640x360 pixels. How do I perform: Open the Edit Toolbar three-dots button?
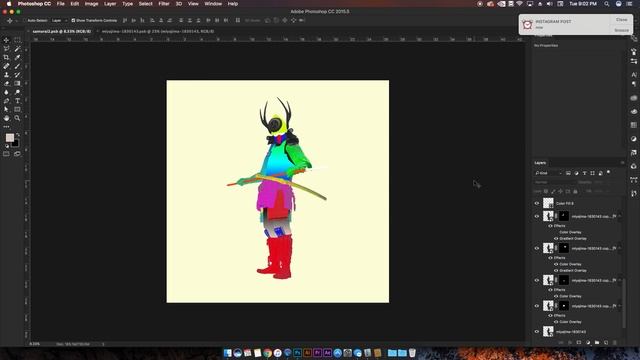(x=6, y=127)
